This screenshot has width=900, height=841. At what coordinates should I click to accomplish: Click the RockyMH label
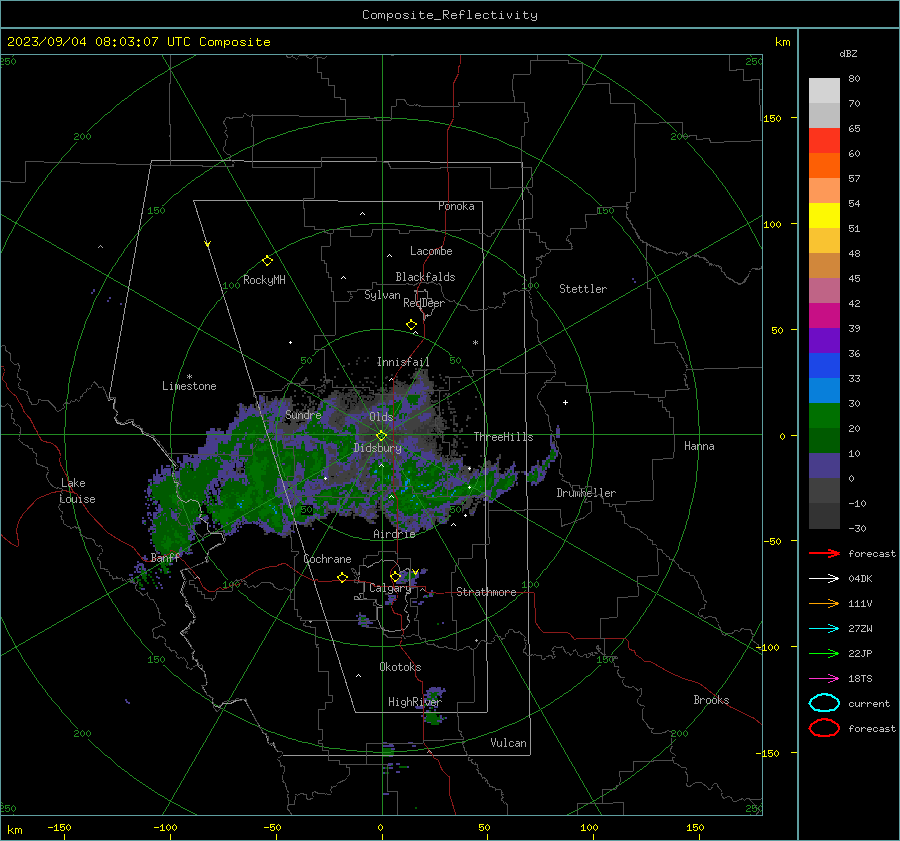click(x=264, y=280)
